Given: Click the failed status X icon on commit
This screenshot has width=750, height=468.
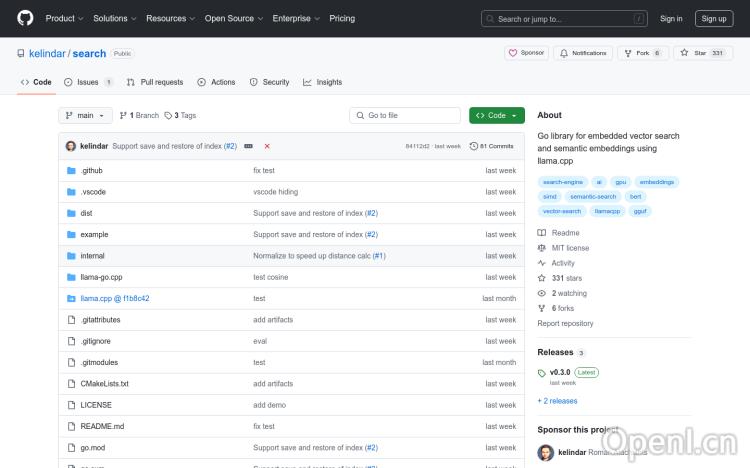Looking at the screenshot, I should pos(267,146).
